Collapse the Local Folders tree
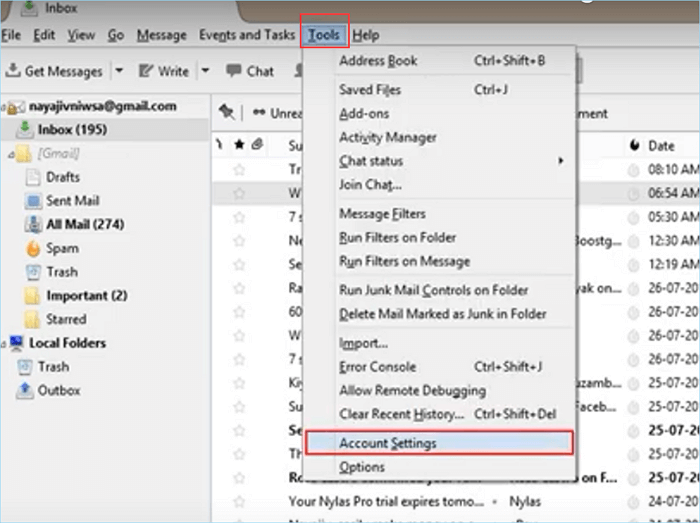 (4, 344)
